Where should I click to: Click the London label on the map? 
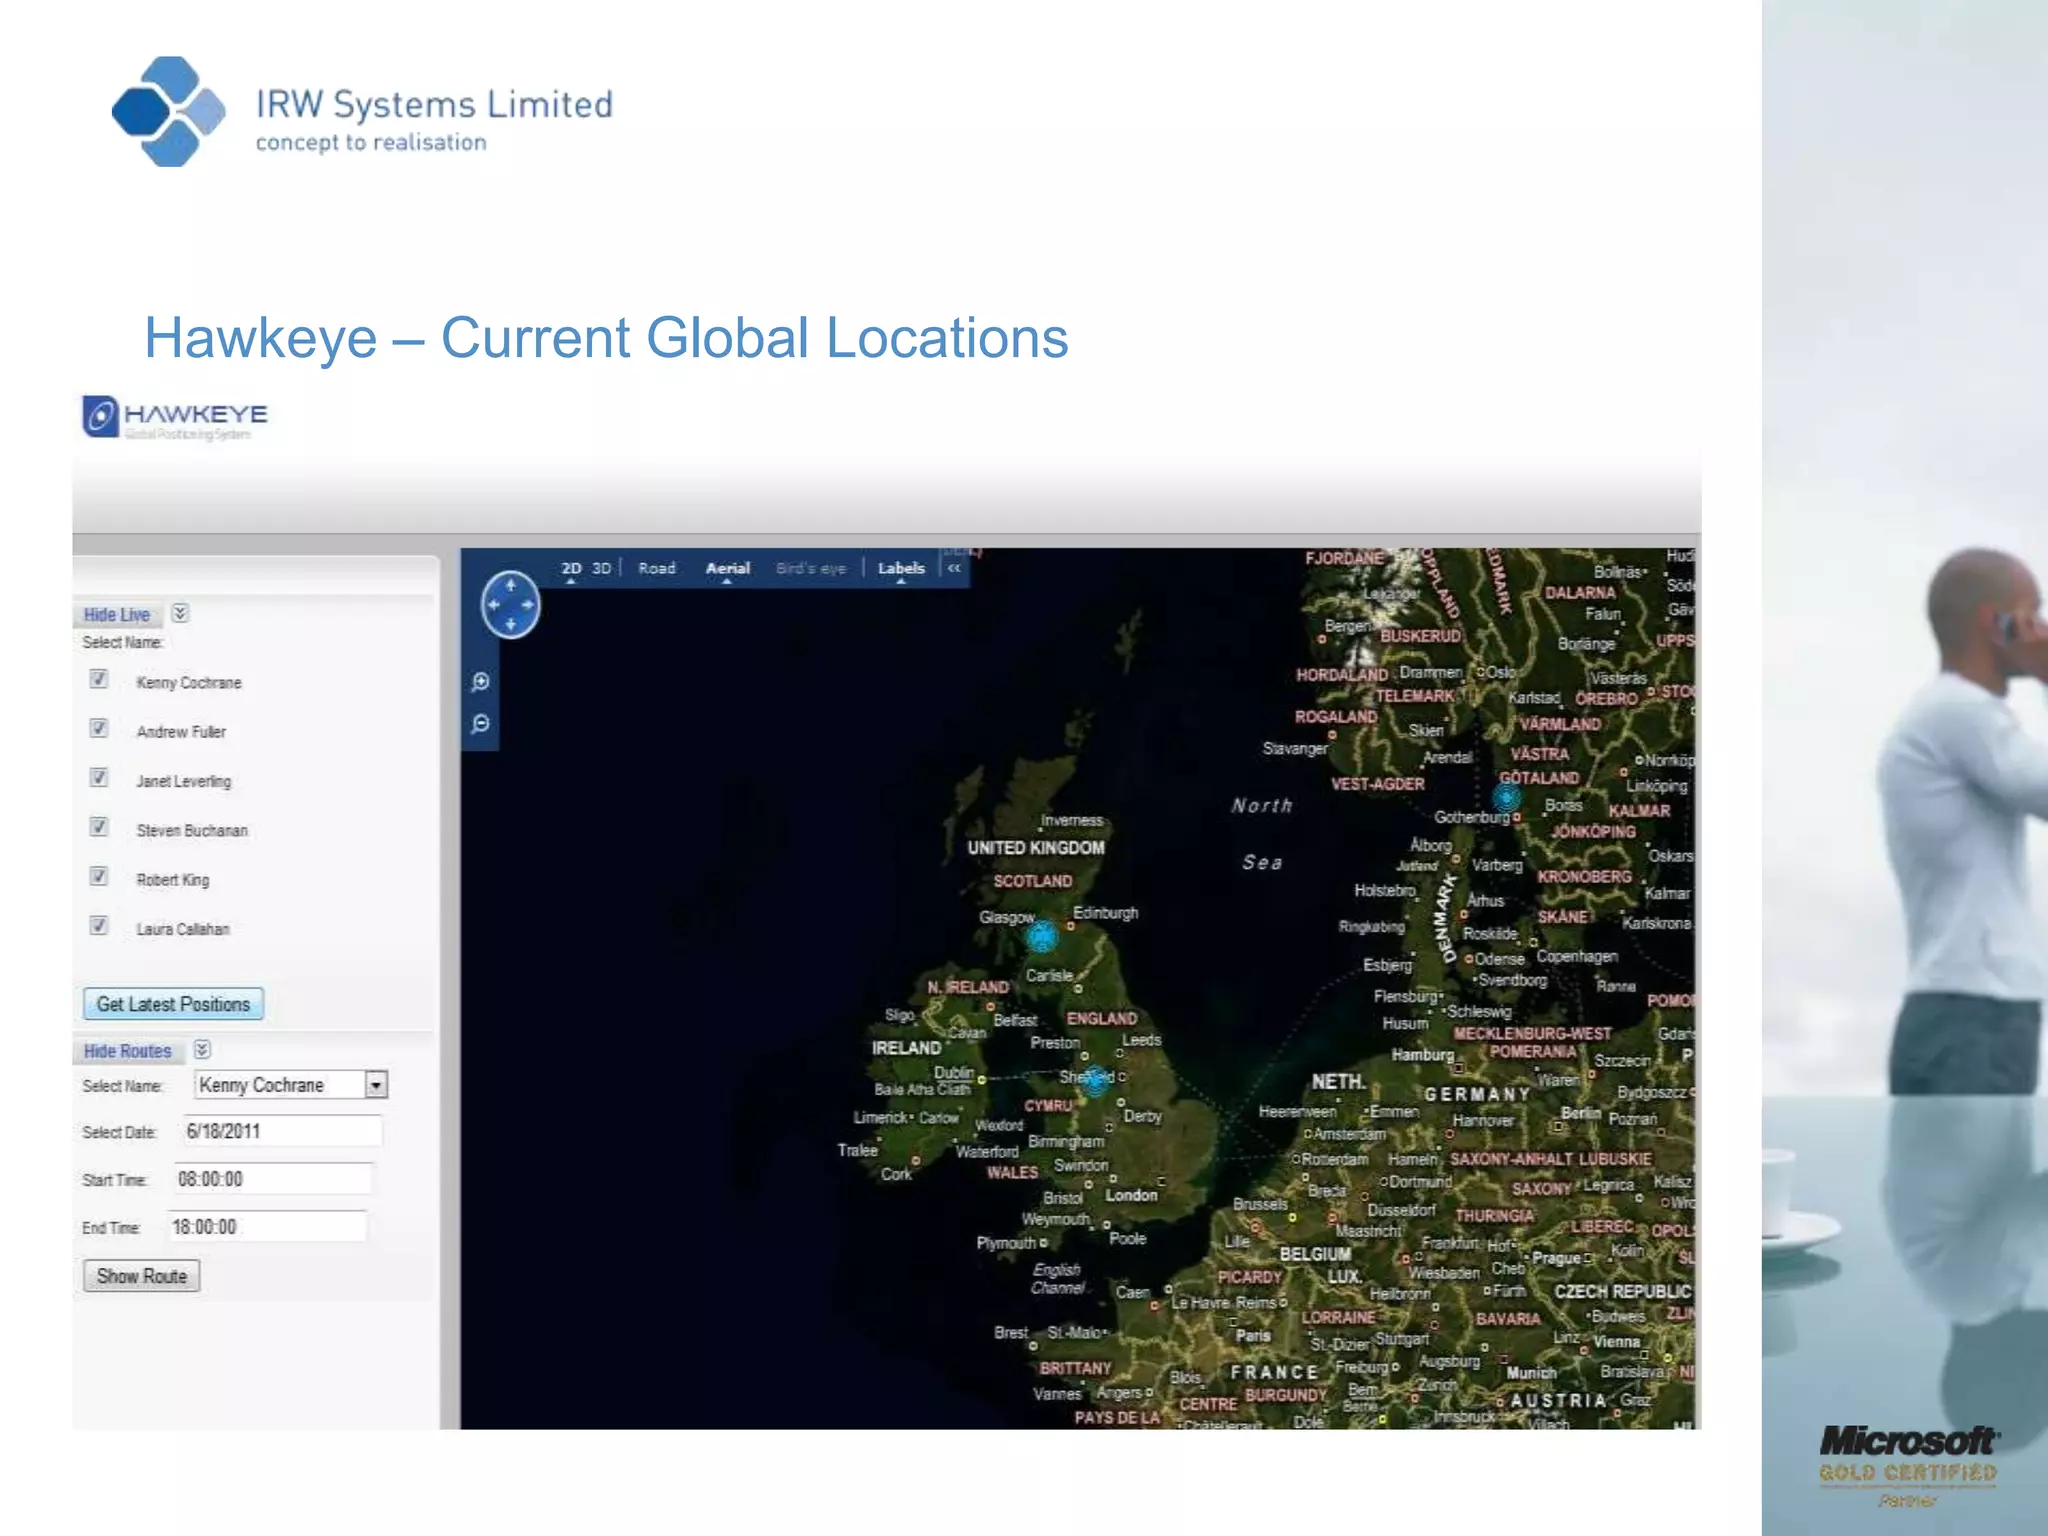click(x=1131, y=1195)
